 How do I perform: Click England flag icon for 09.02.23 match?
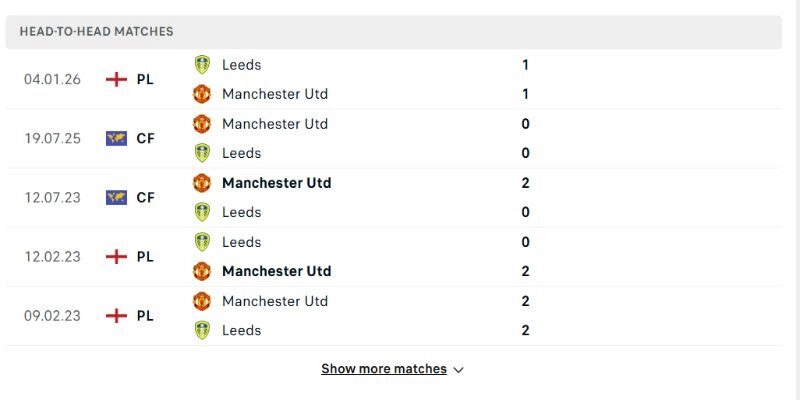point(116,315)
